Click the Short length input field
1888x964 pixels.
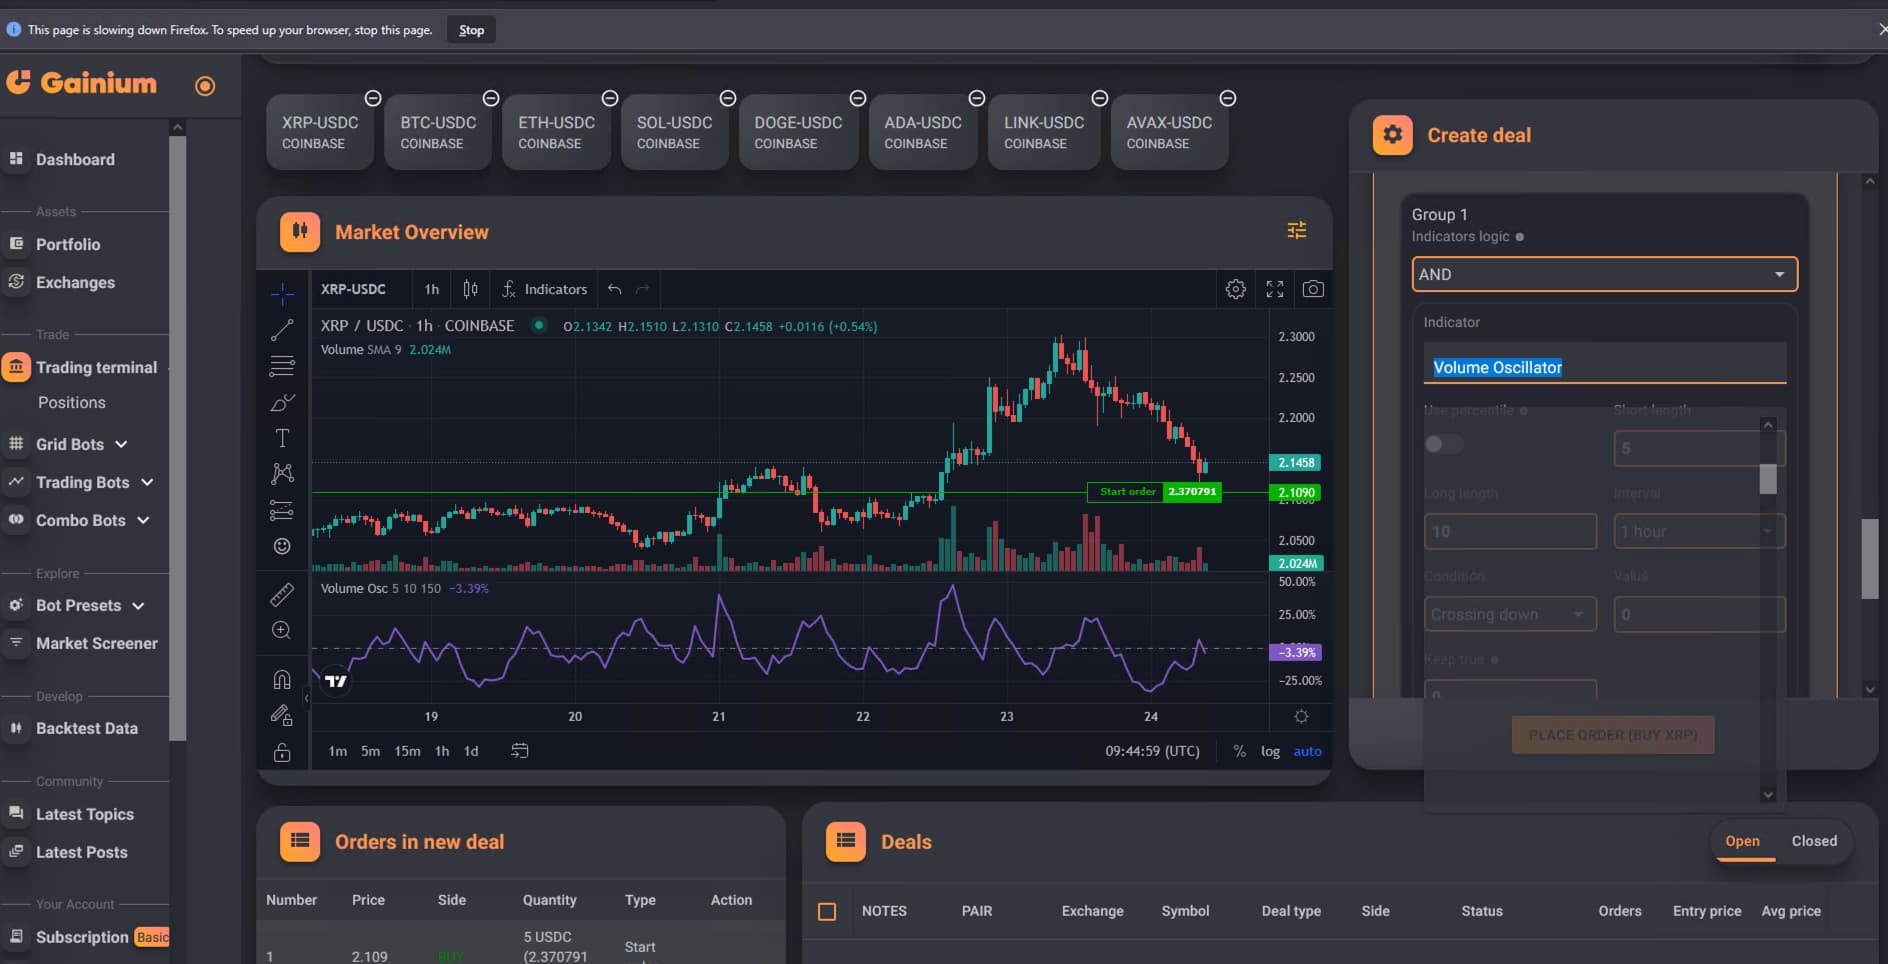click(x=1699, y=448)
